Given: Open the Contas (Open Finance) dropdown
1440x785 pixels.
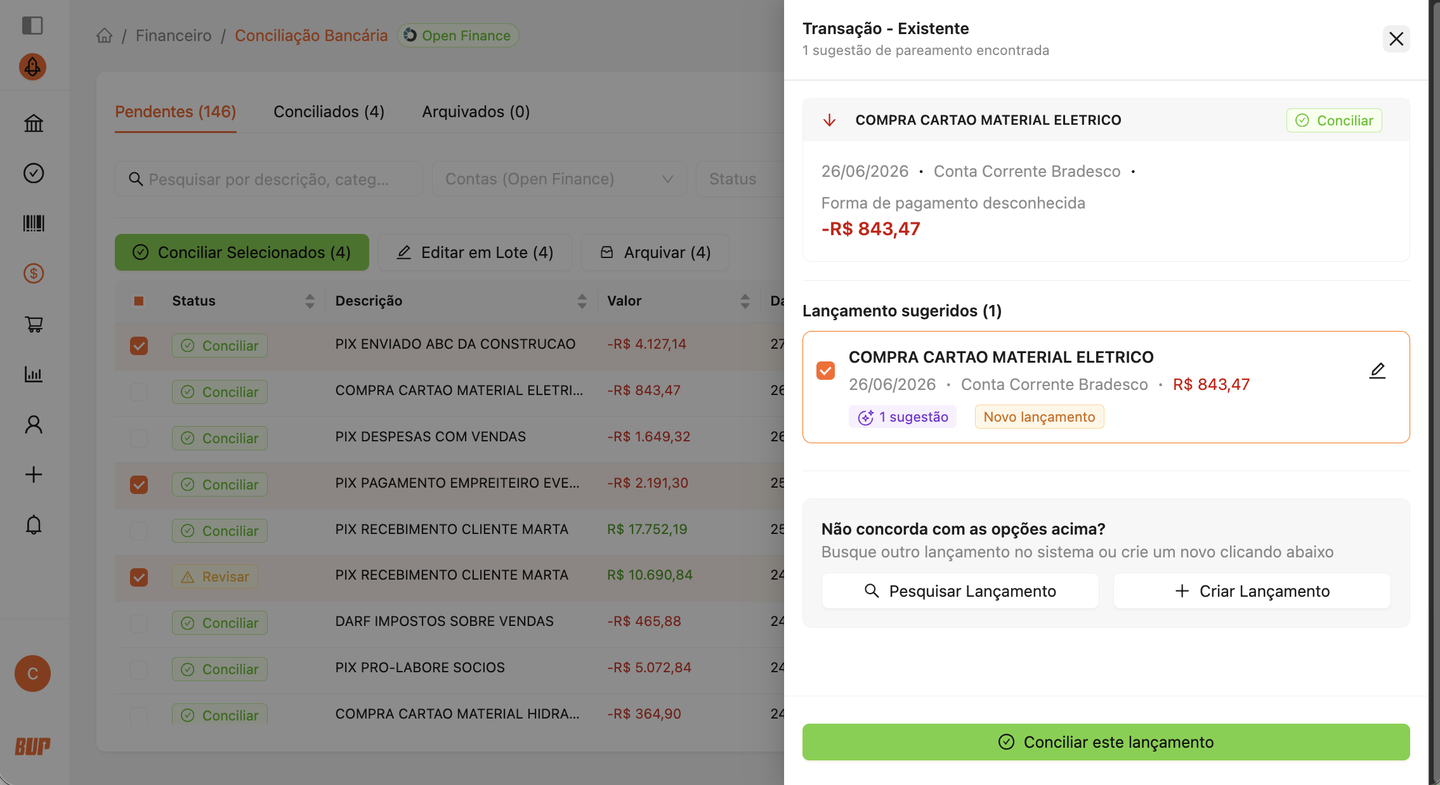Looking at the screenshot, I should click(559, 179).
